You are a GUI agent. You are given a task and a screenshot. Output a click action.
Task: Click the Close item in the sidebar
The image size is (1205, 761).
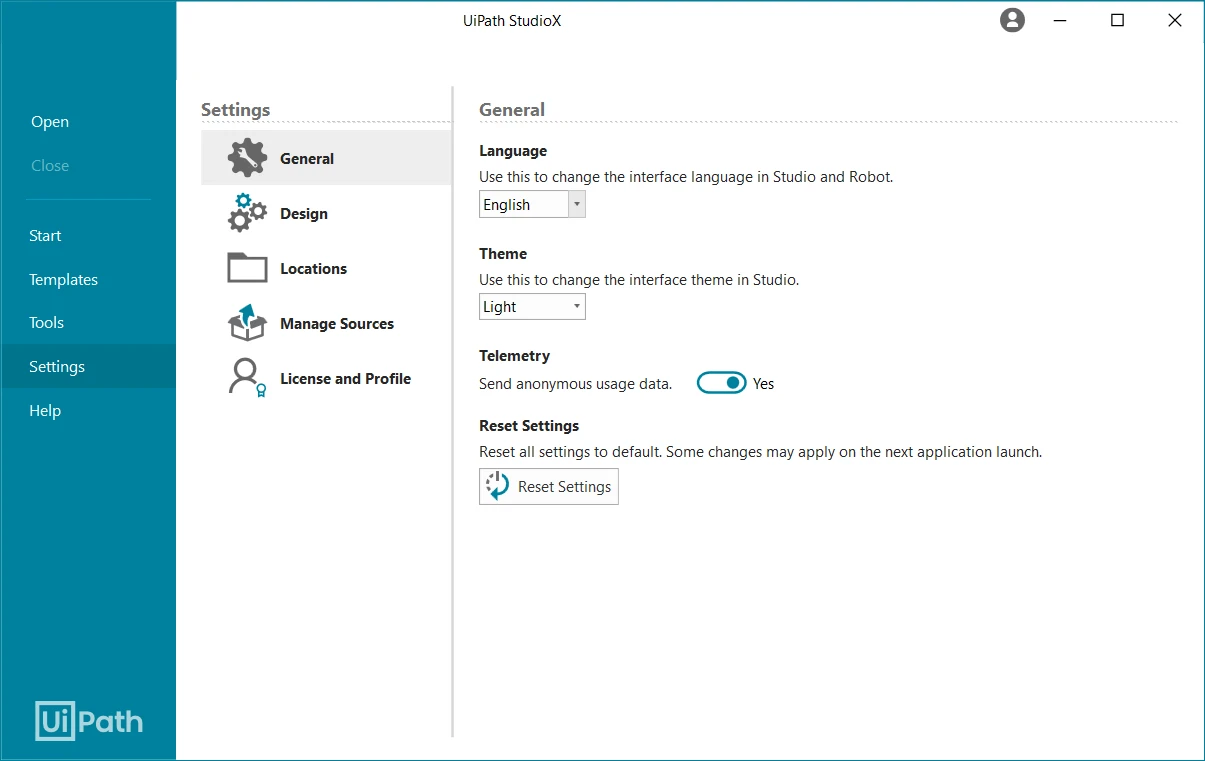pyautogui.click(x=50, y=166)
